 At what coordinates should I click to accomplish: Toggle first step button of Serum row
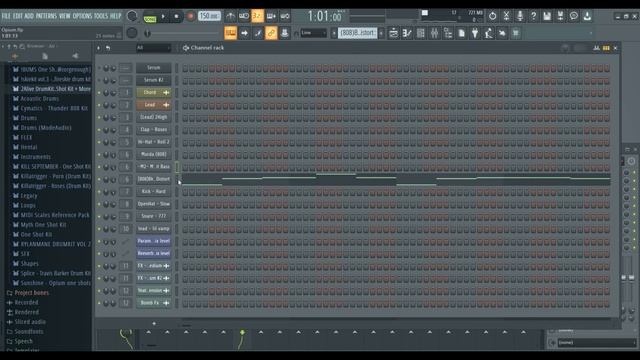(185, 68)
